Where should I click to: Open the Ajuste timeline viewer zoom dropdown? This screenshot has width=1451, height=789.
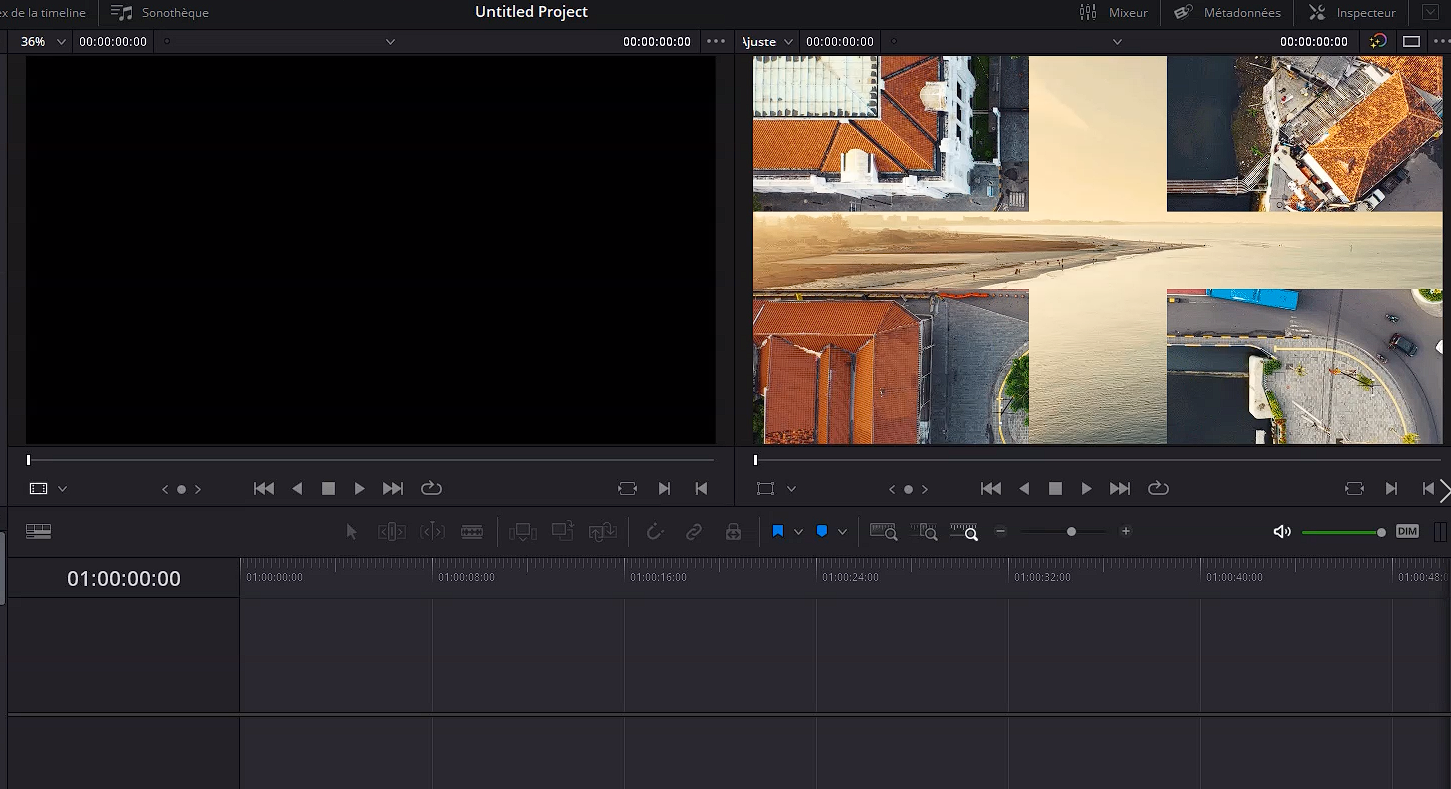[x=769, y=41]
